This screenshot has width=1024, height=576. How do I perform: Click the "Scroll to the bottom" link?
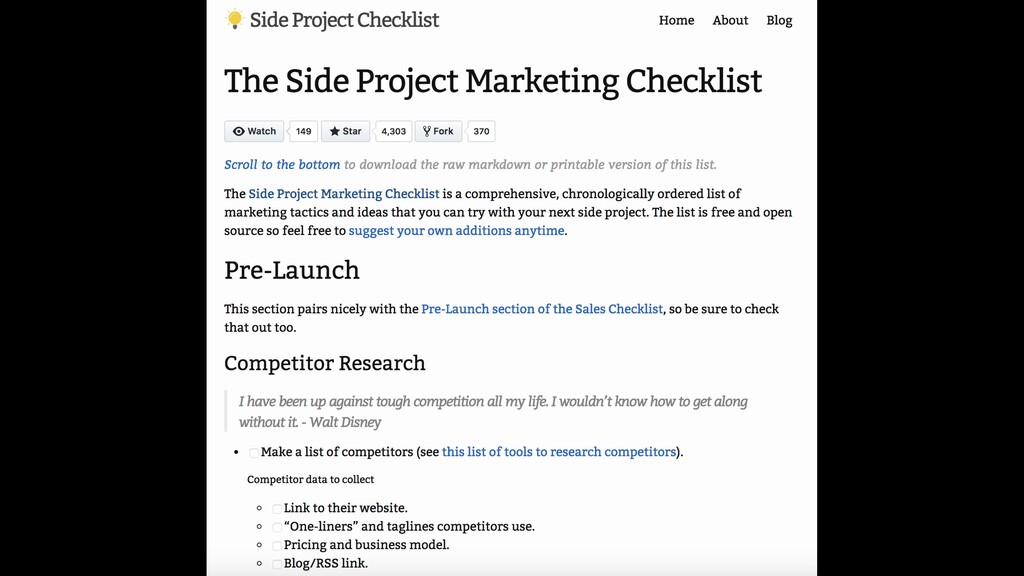282,164
